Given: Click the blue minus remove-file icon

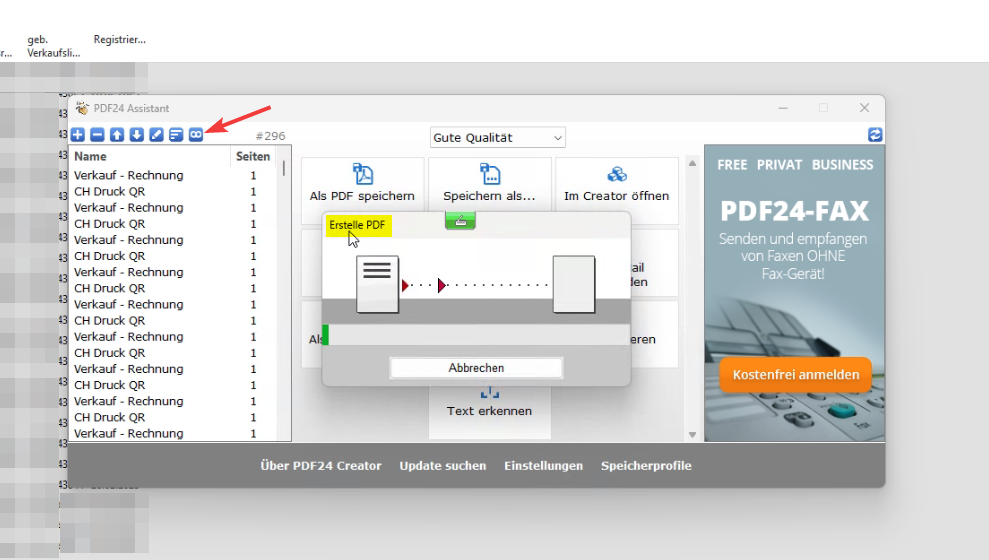Looking at the screenshot, I should (x=97, y=135).
